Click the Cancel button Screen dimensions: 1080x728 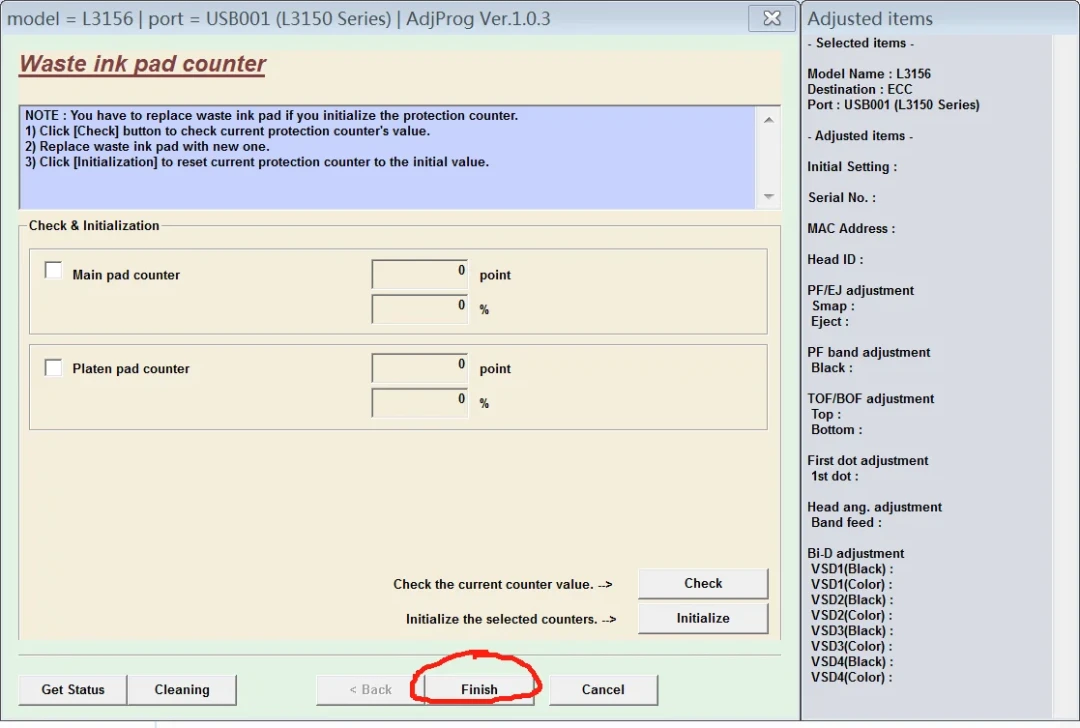click(x=603, y=689)
